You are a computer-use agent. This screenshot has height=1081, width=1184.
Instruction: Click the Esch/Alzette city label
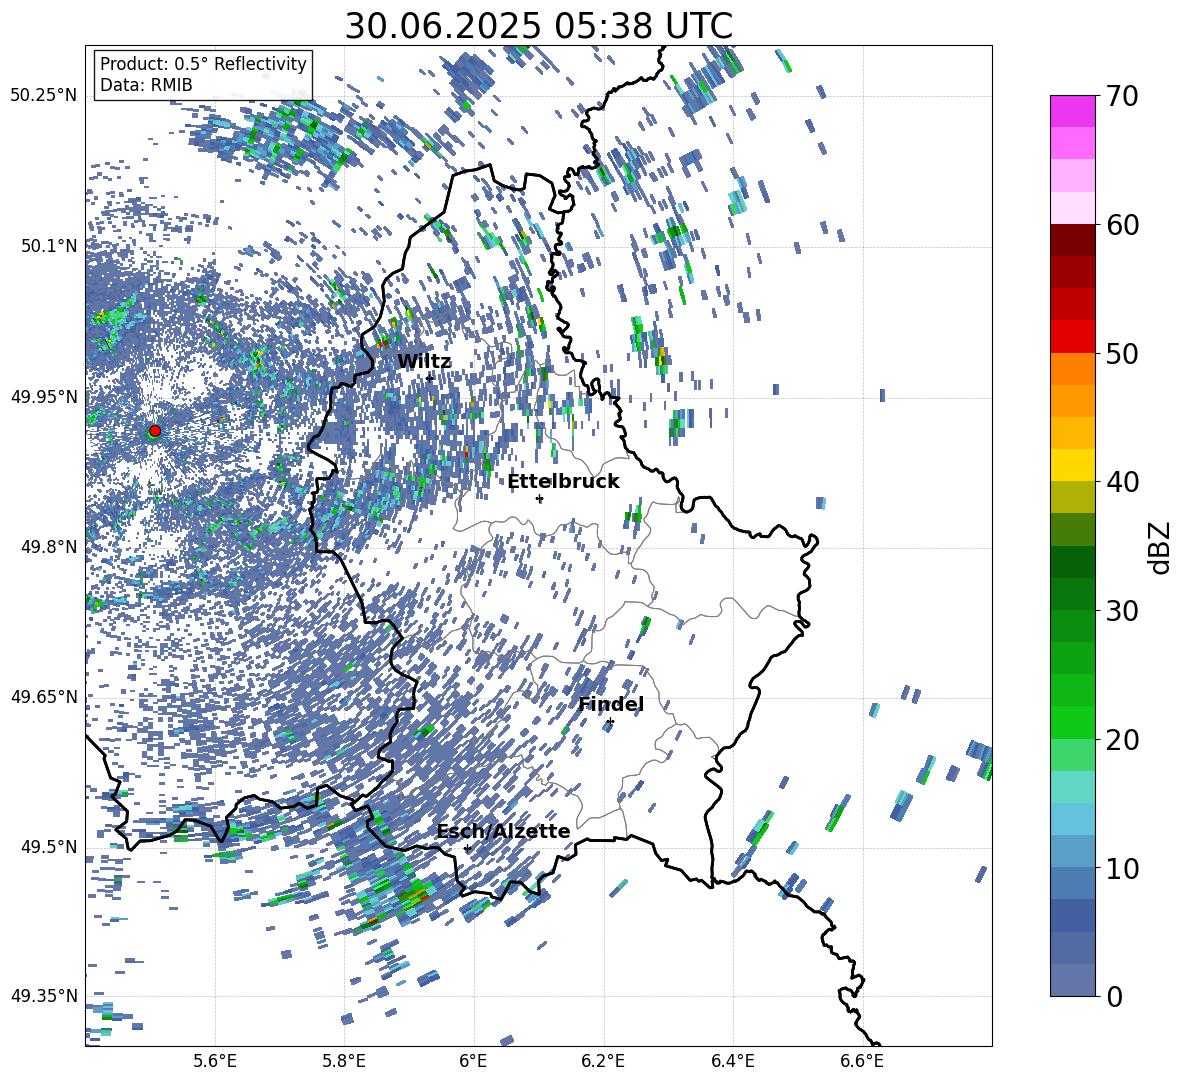[x=503, y=832]
